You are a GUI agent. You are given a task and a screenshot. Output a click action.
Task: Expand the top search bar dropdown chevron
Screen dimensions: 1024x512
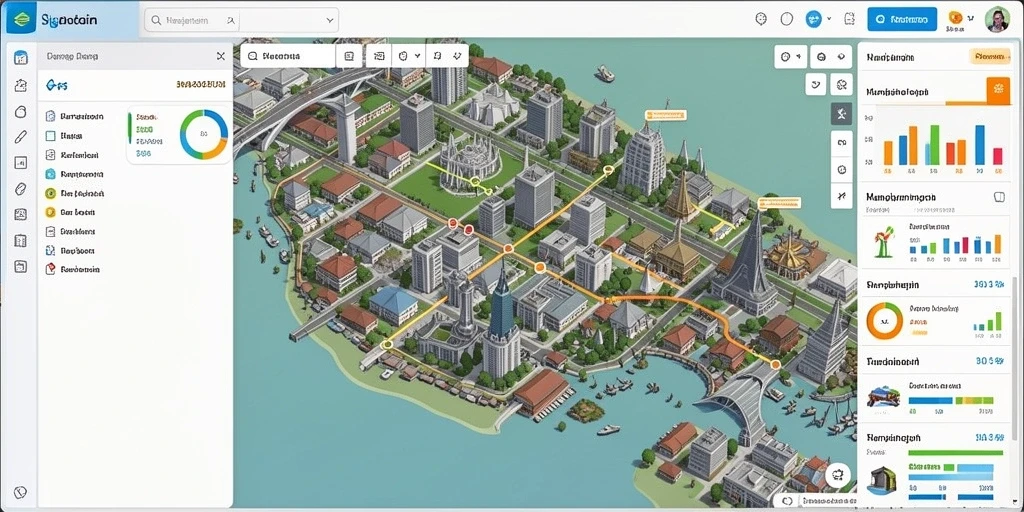click(328, 20)
